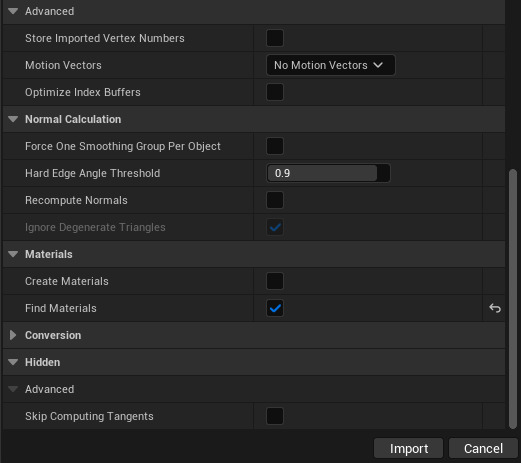This screenshot has height=463, width=521.
Task: Enable the Create Materials checkbox
Action: tap(275, 281)
